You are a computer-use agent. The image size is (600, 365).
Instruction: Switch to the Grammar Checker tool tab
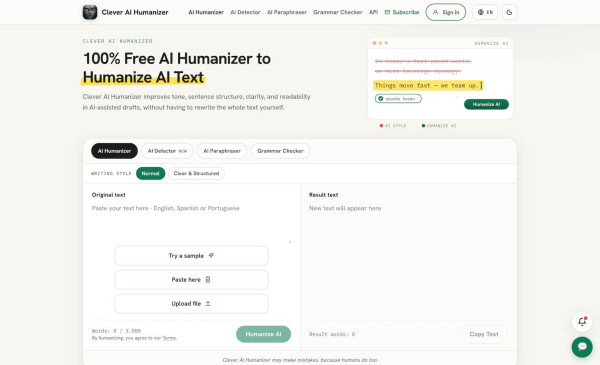280,151
